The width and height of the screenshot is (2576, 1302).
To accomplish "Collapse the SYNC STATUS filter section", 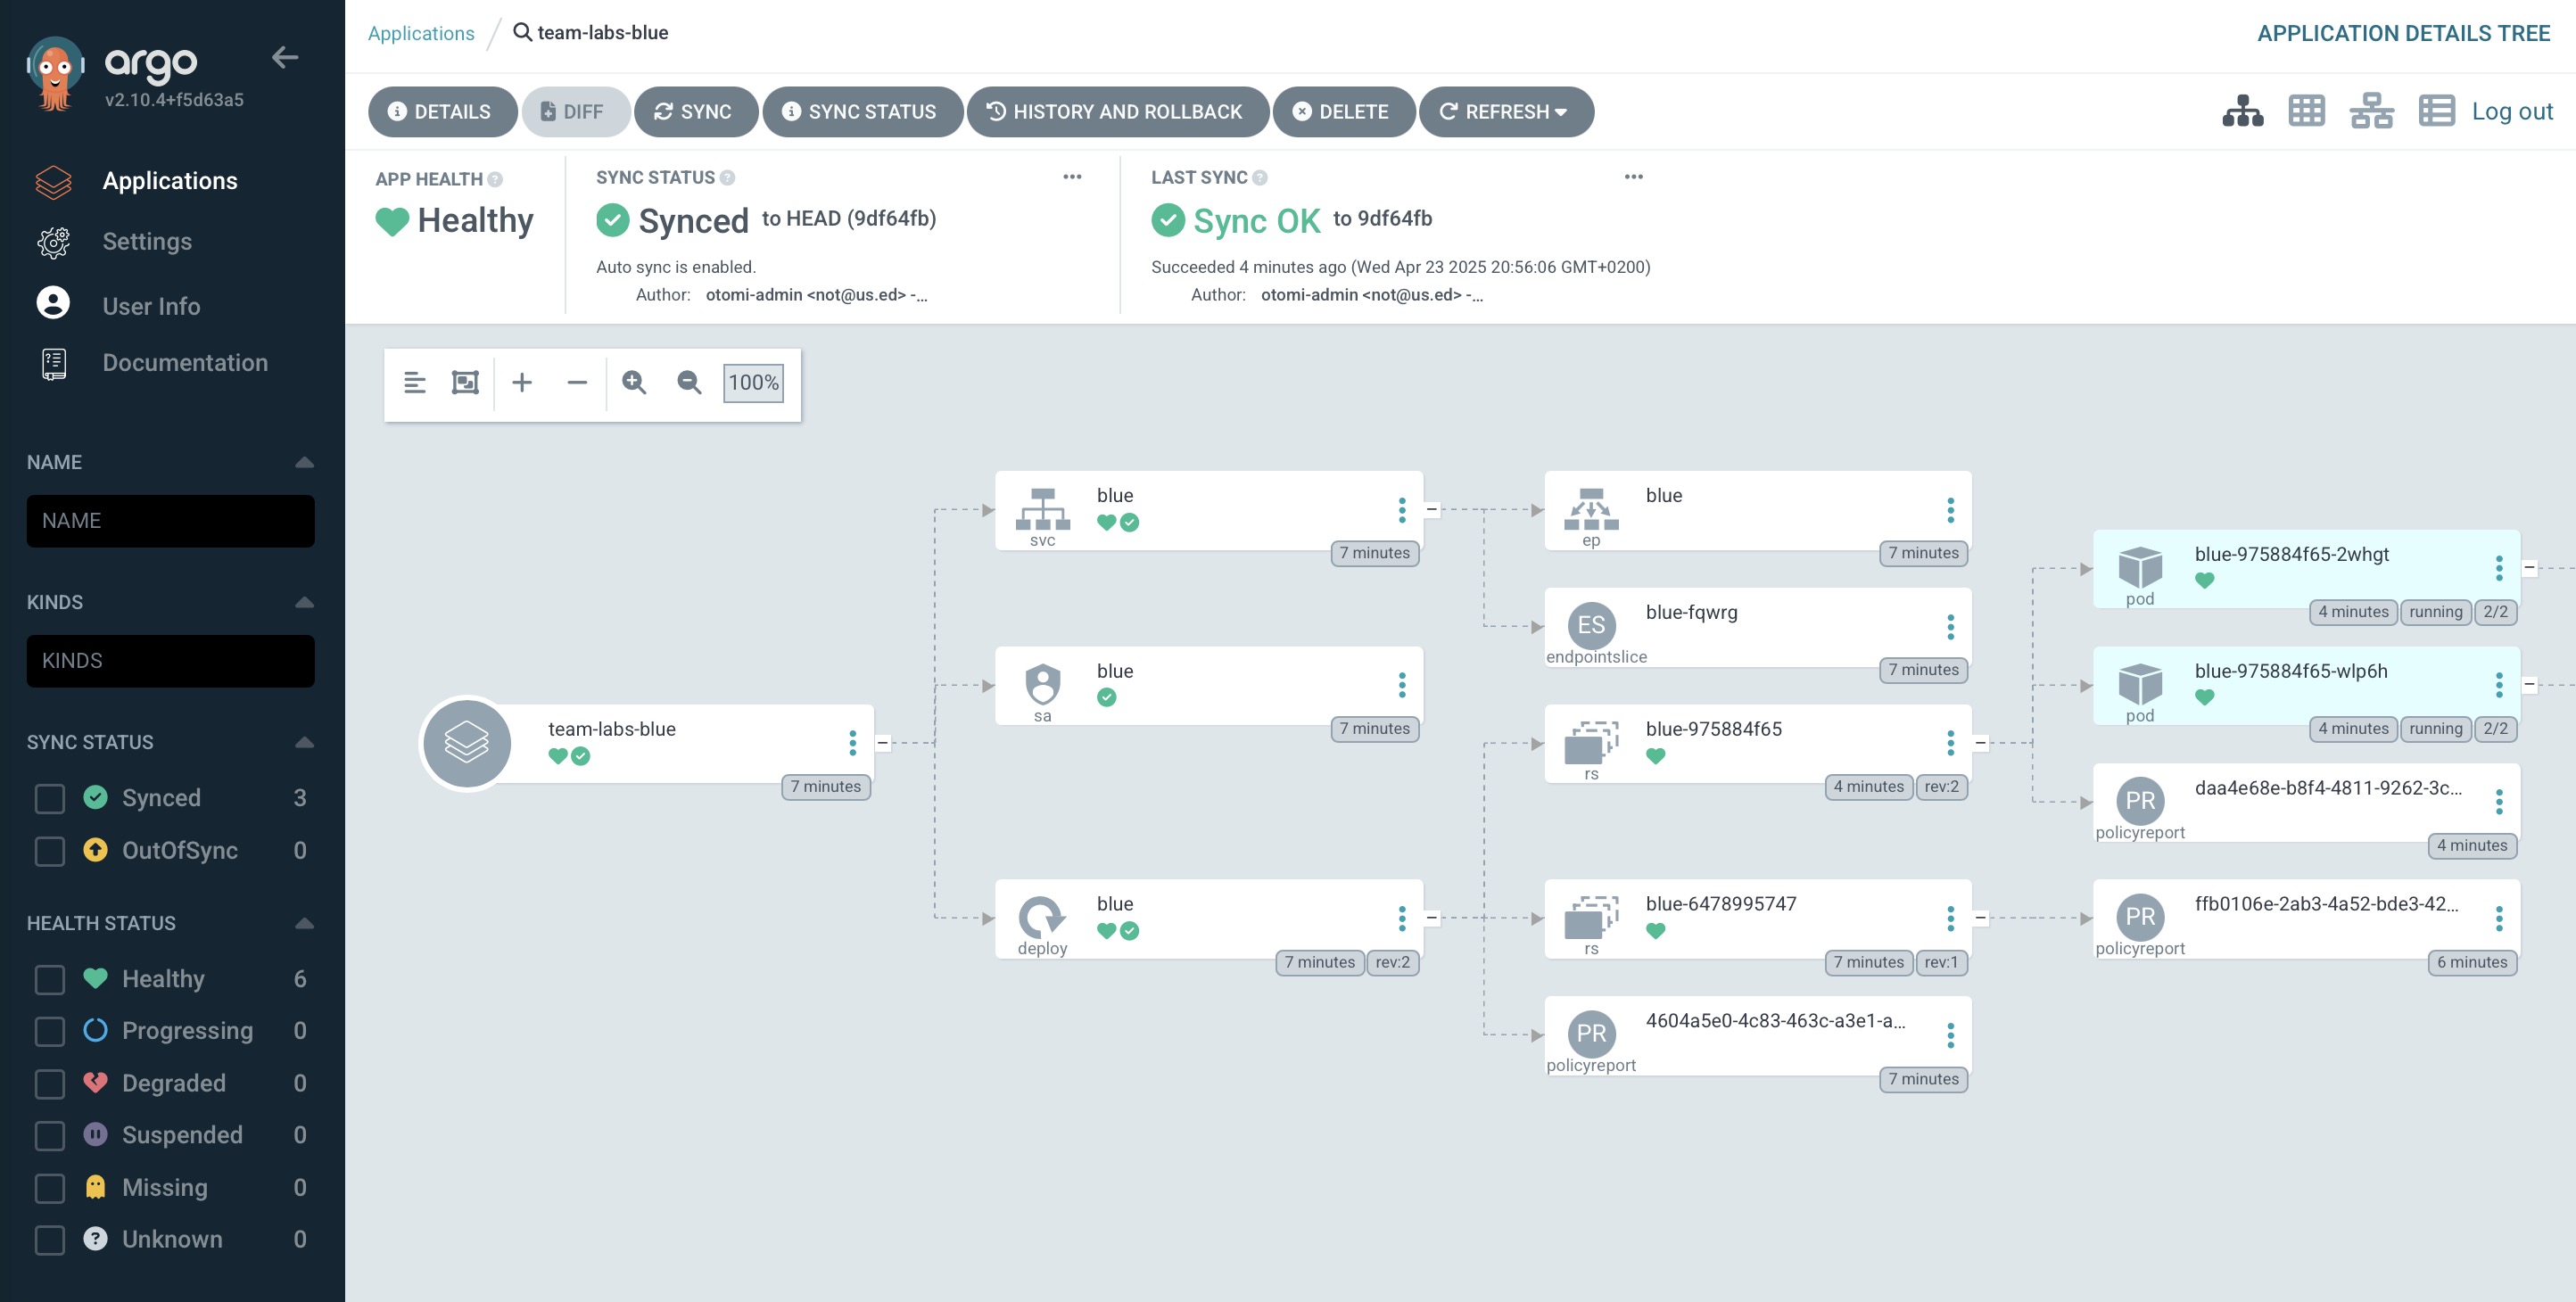I will [x=305, y=742].
